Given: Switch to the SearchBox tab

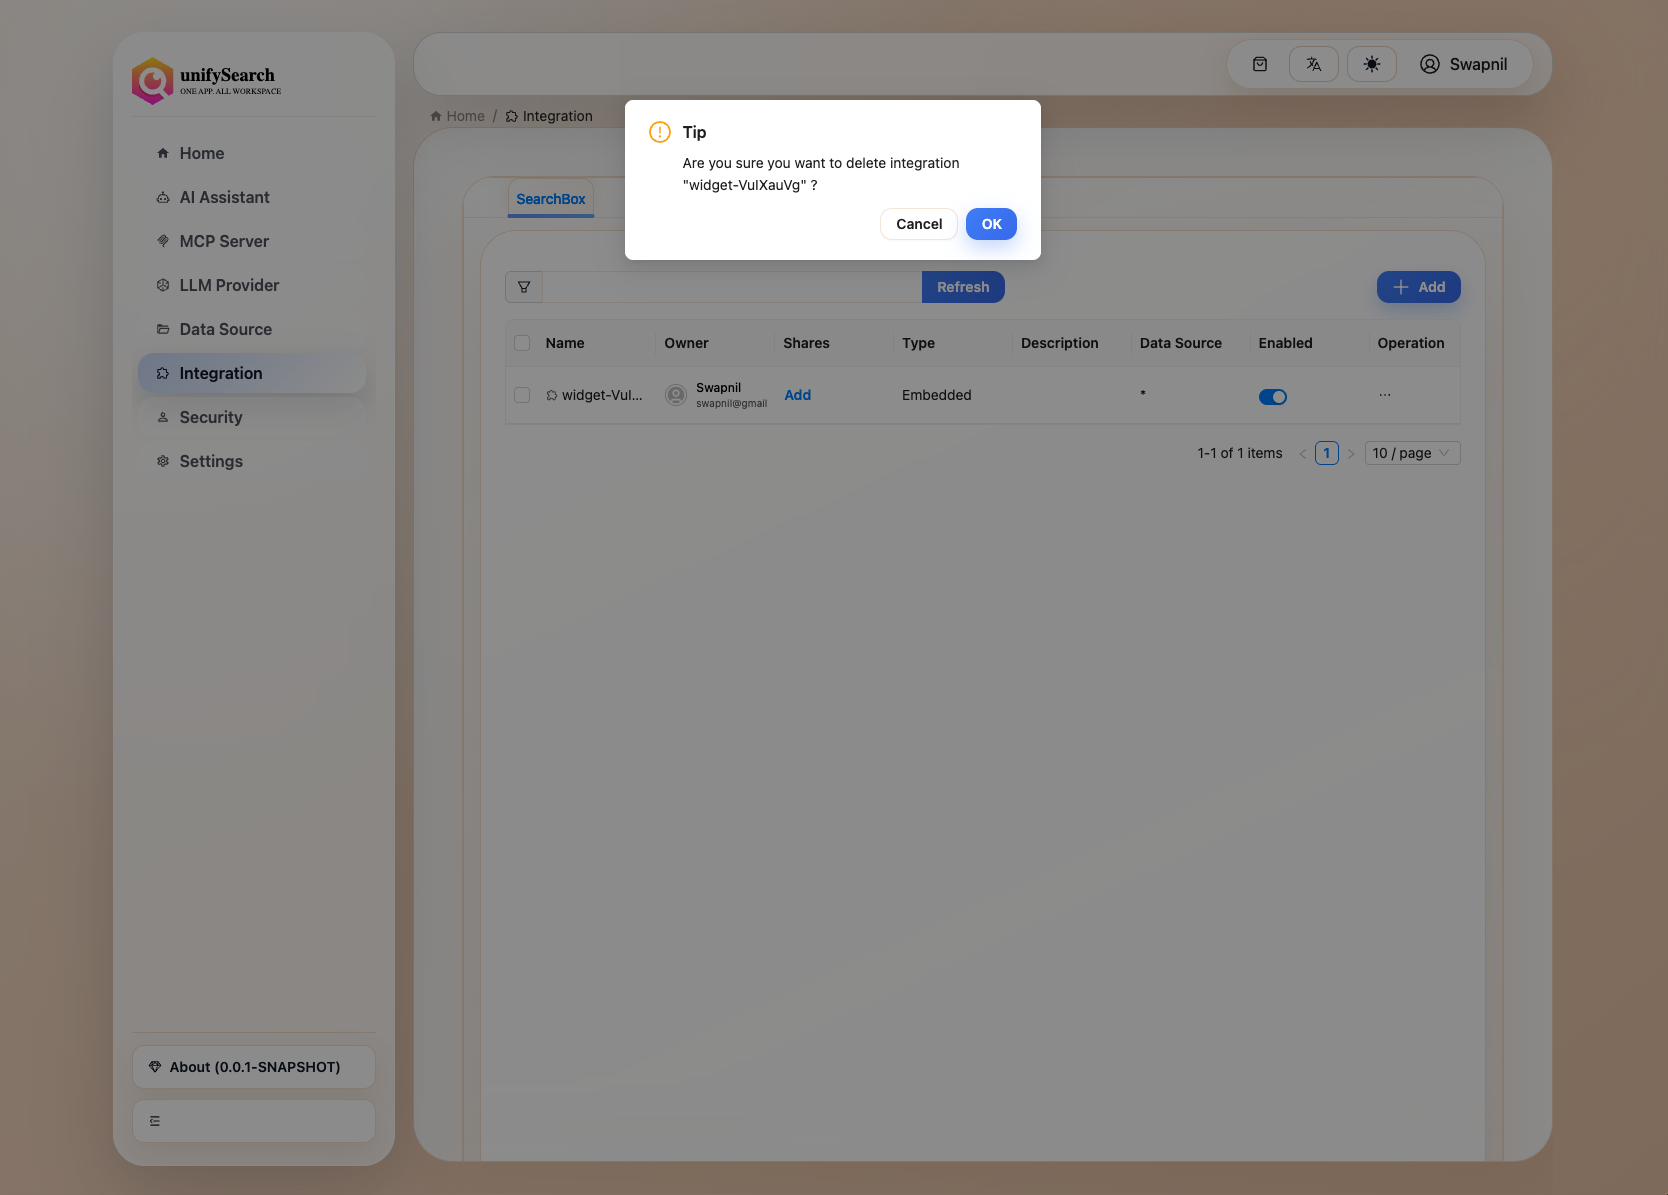Looking at the screenshot, I should [x=550, y=198].
